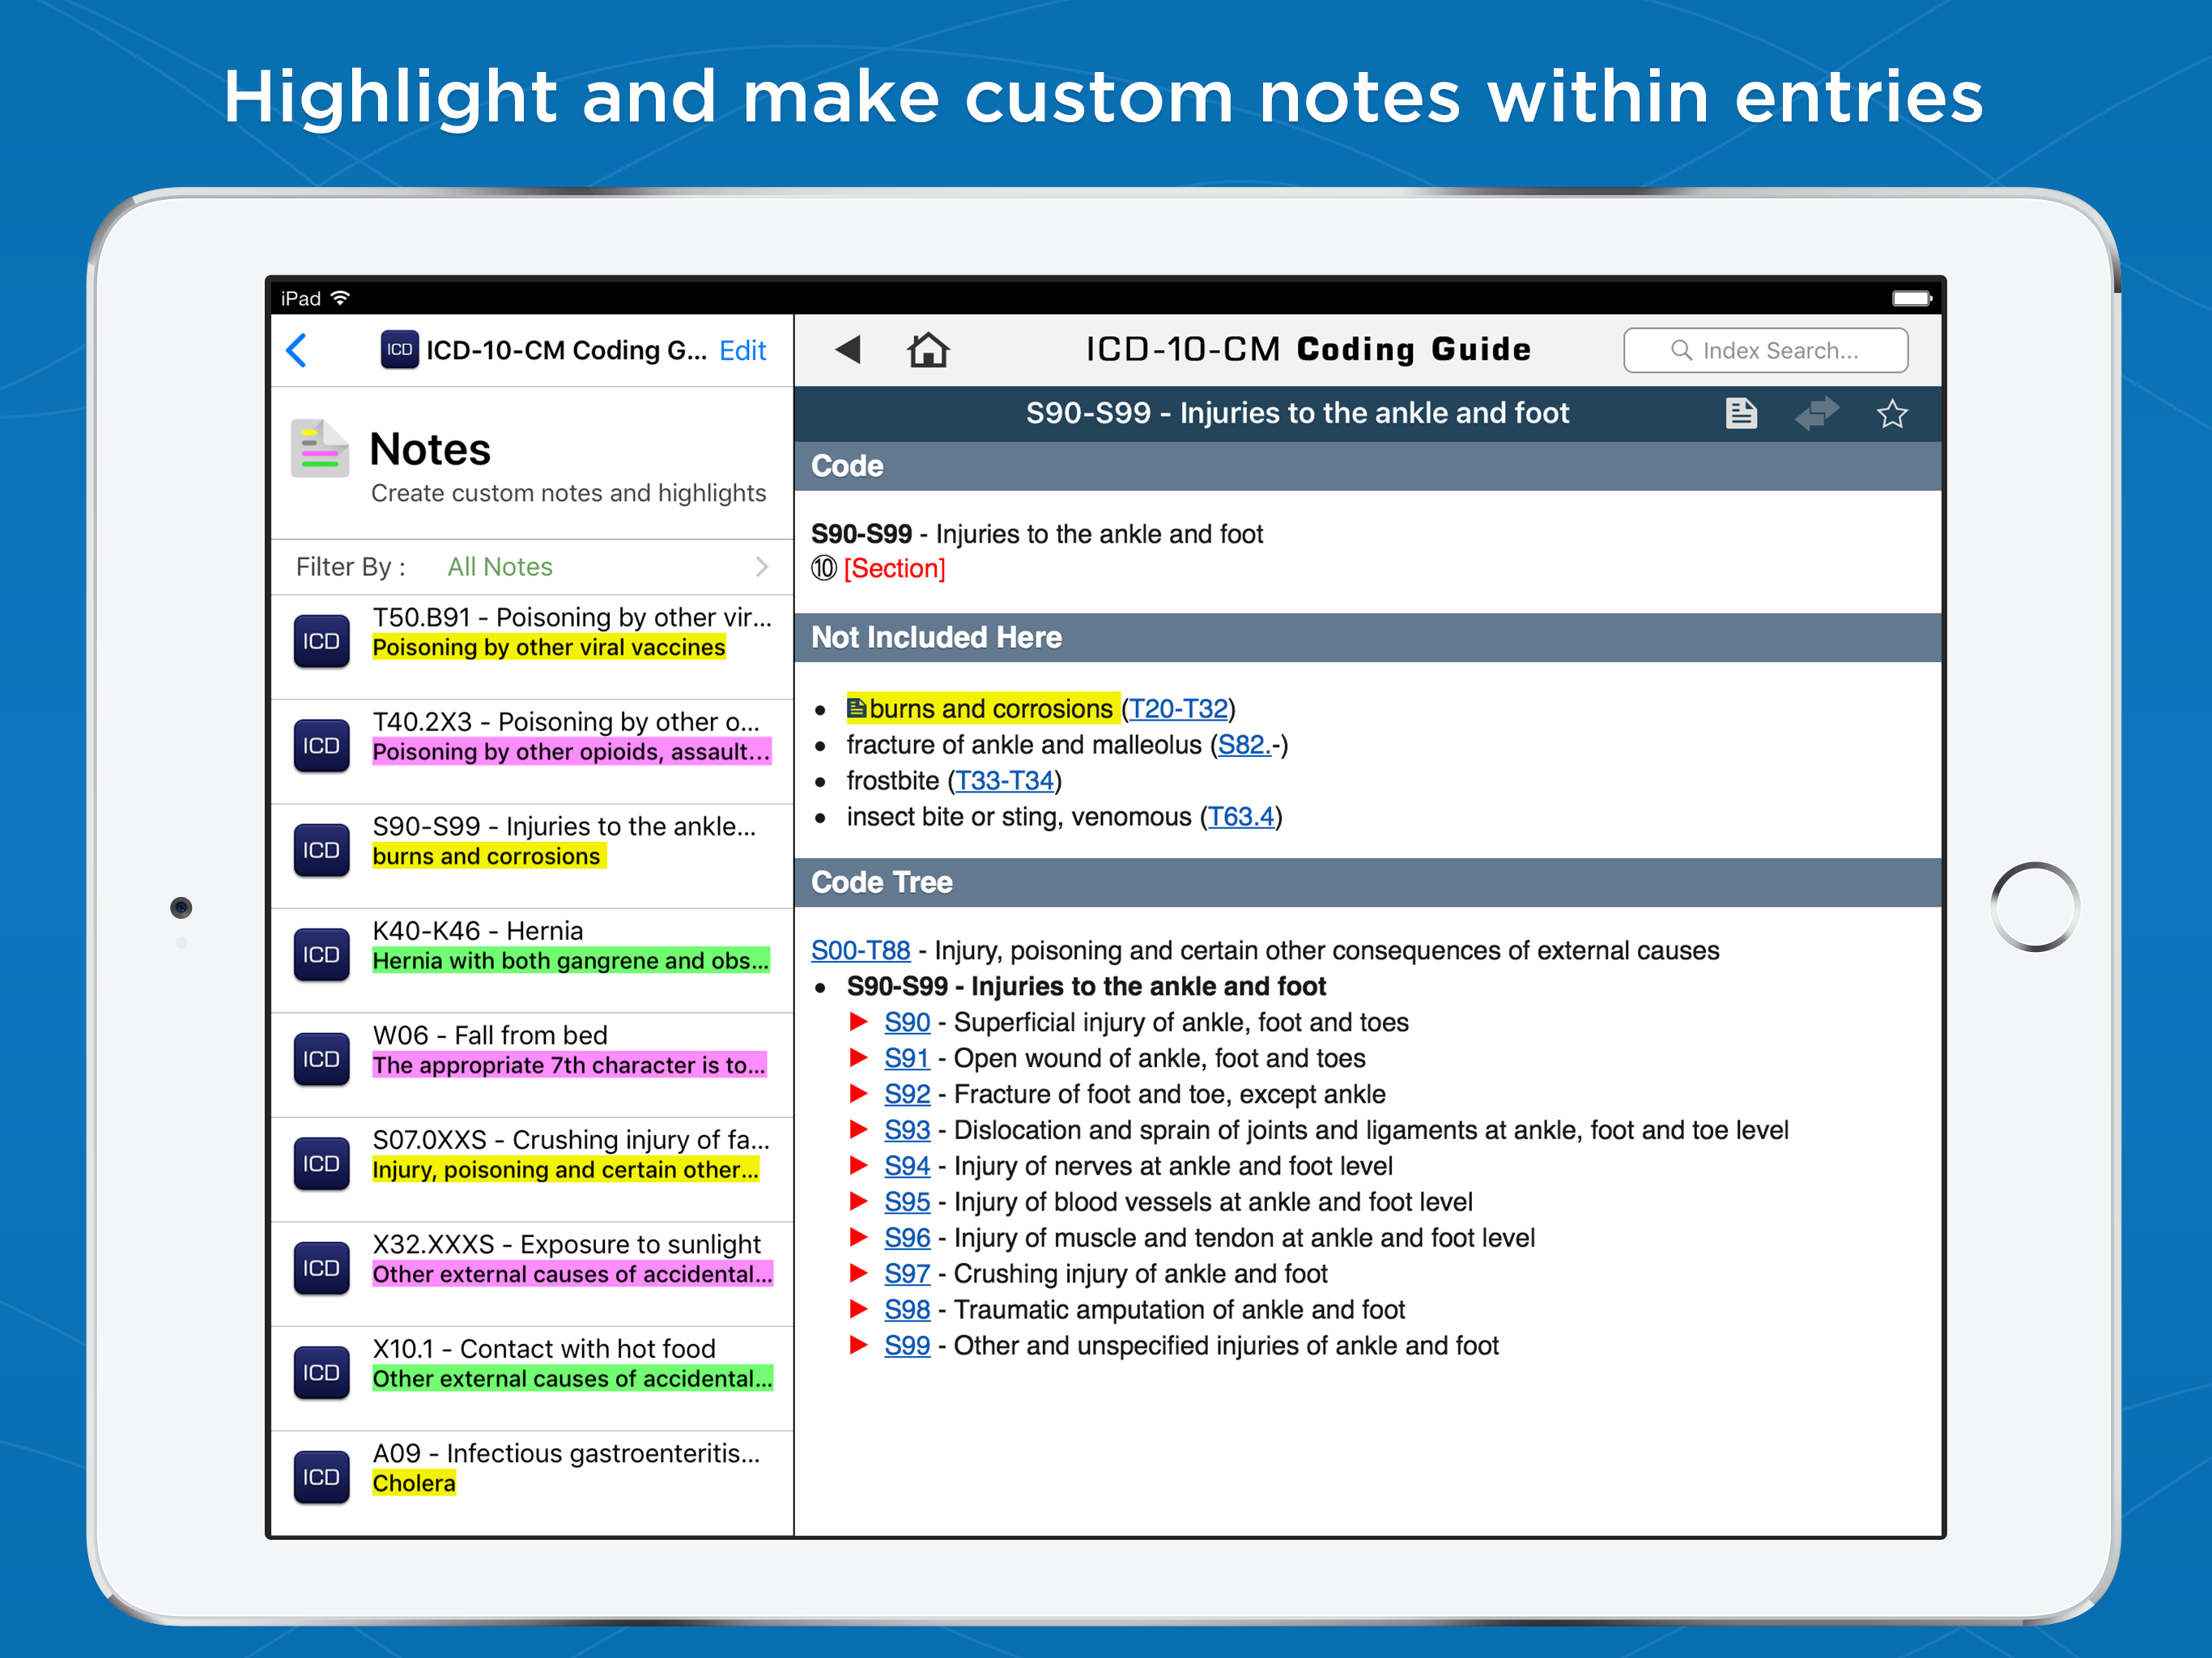Tap the Index Search field
2212x1658 pixels.
[x=1765, y=350]
